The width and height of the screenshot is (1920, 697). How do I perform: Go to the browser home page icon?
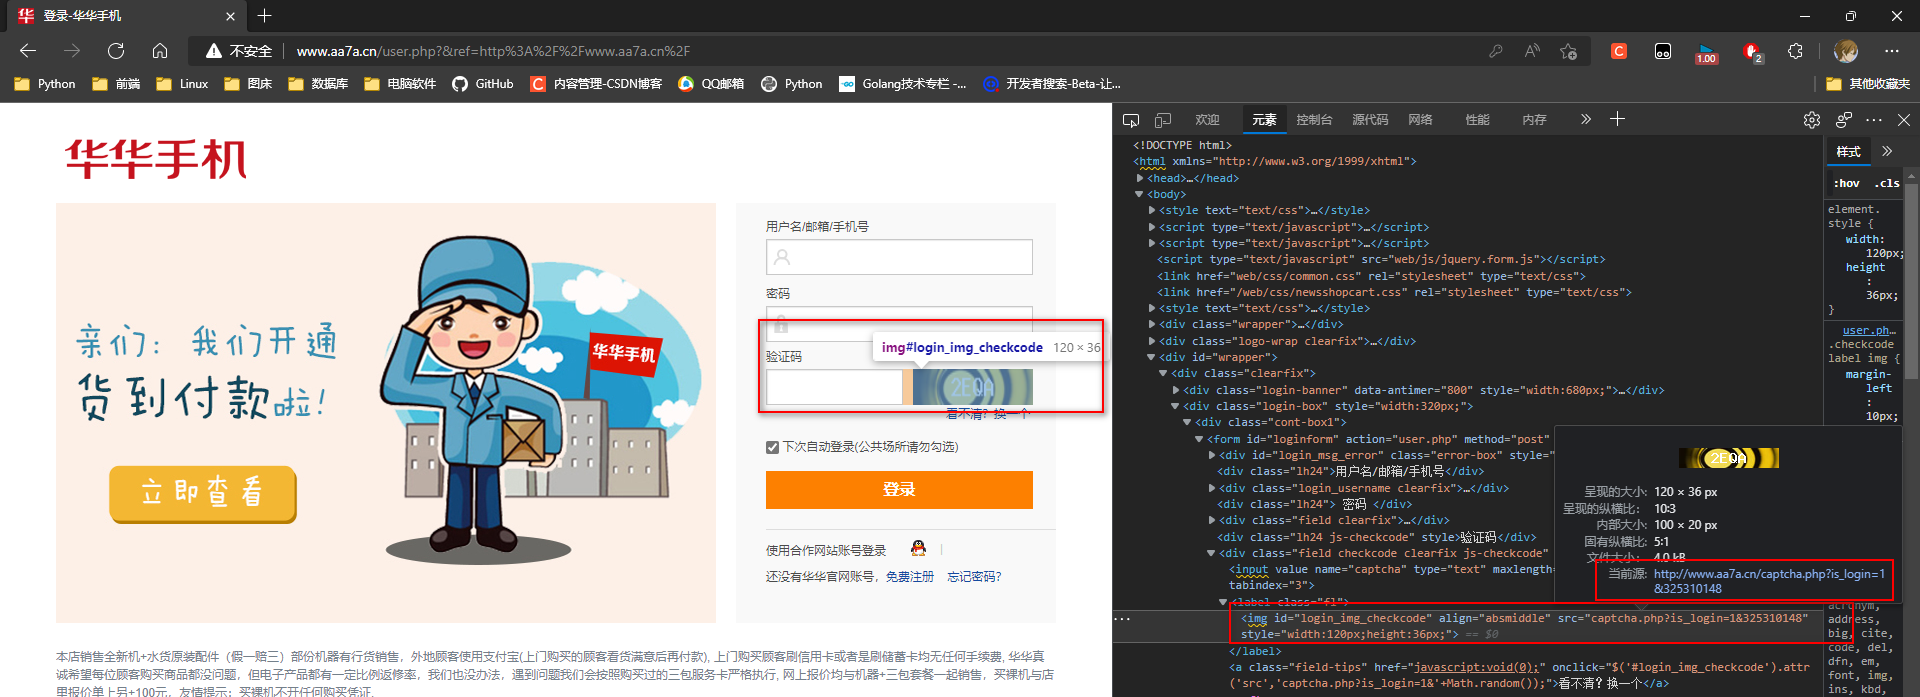tap(160, 51)
